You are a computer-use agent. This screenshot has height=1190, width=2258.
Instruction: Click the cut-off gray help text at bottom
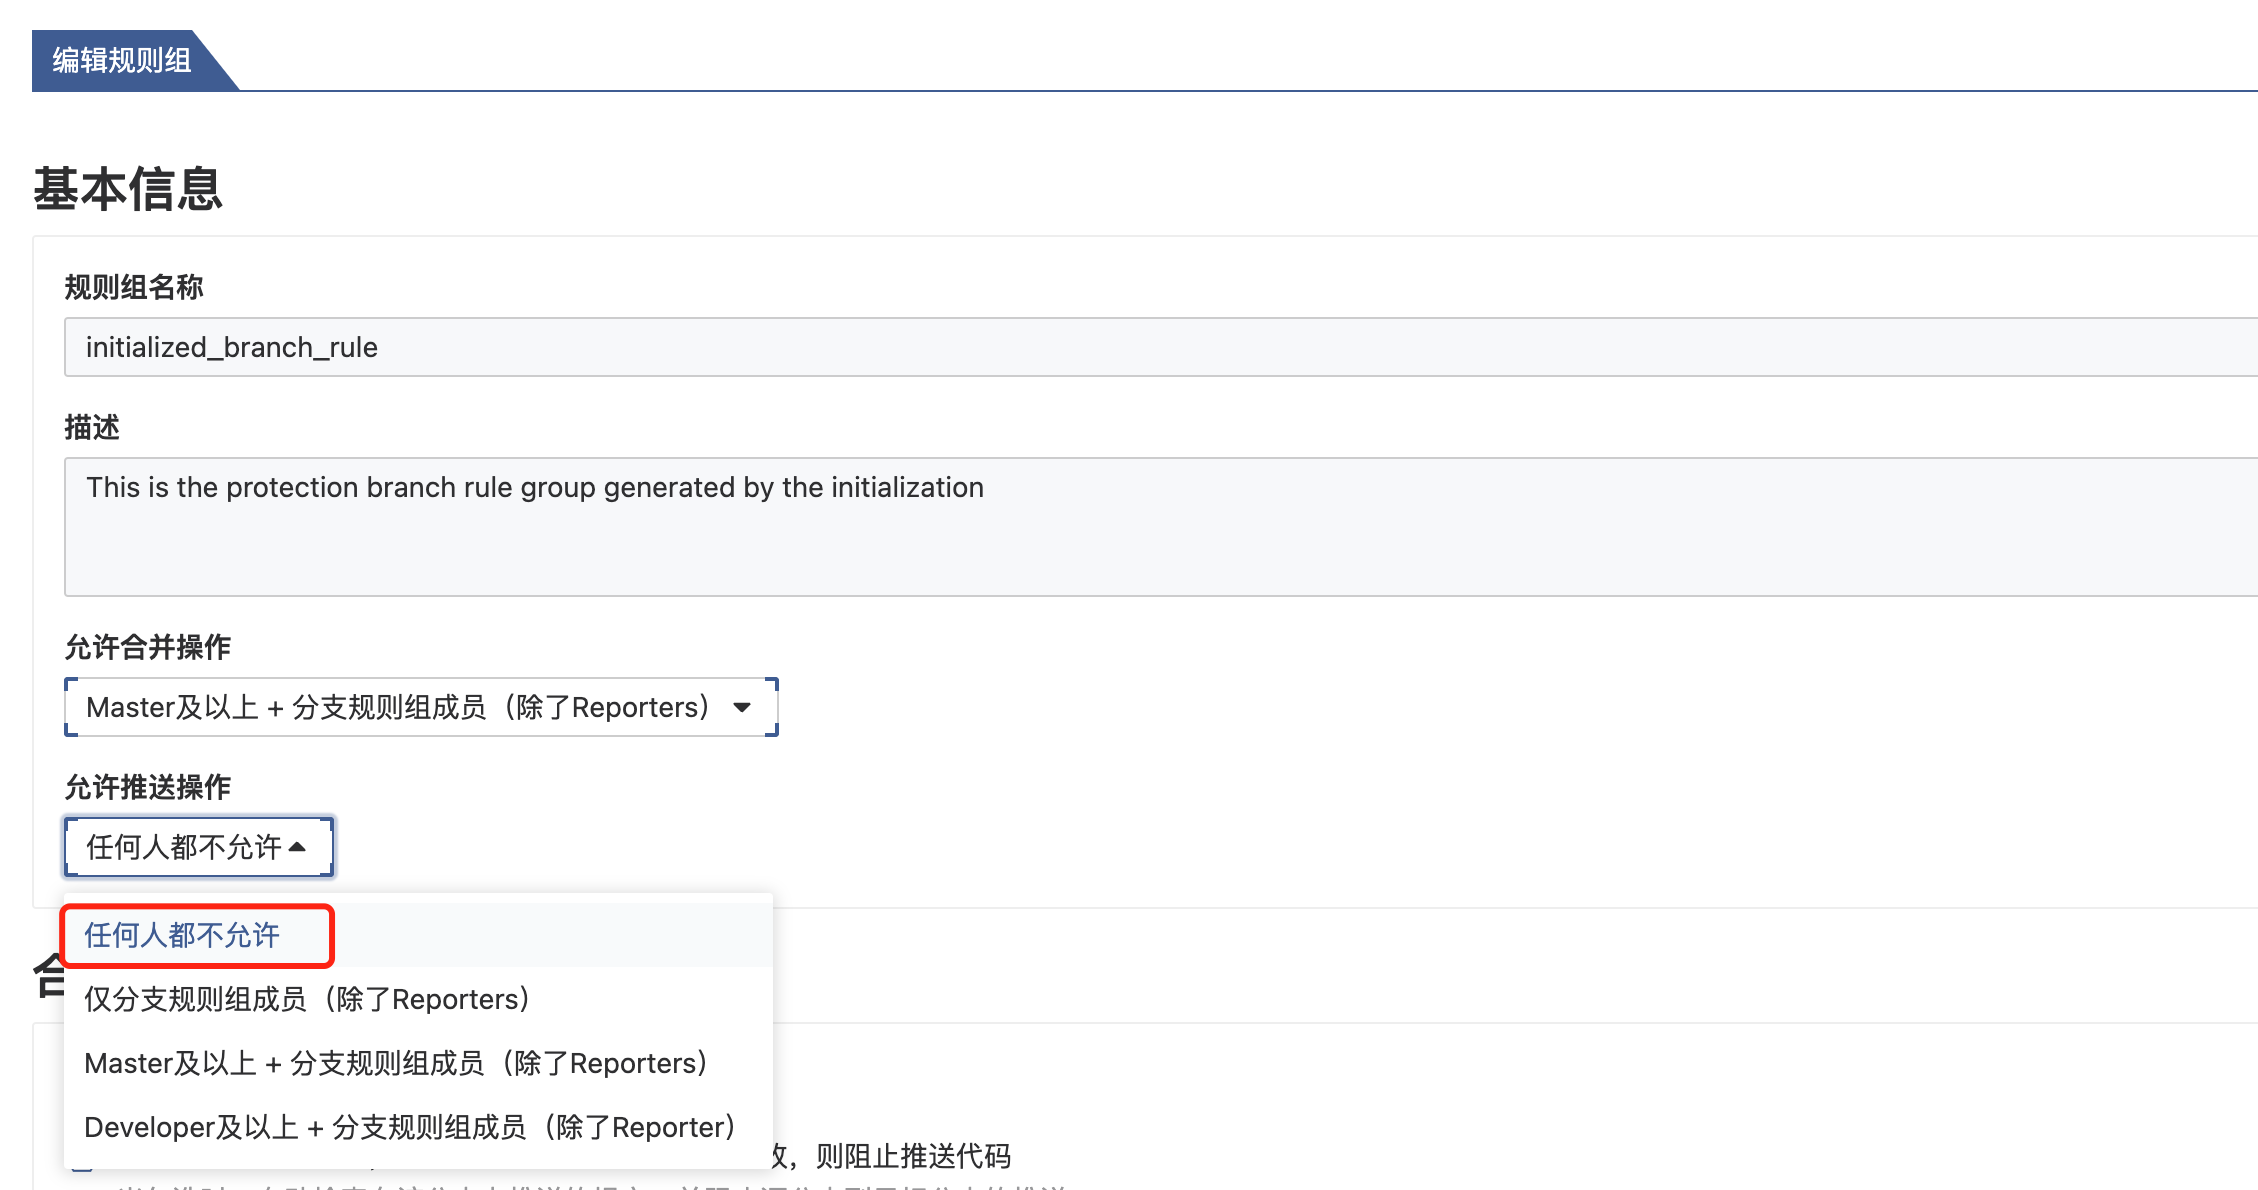click(900, 1185)
